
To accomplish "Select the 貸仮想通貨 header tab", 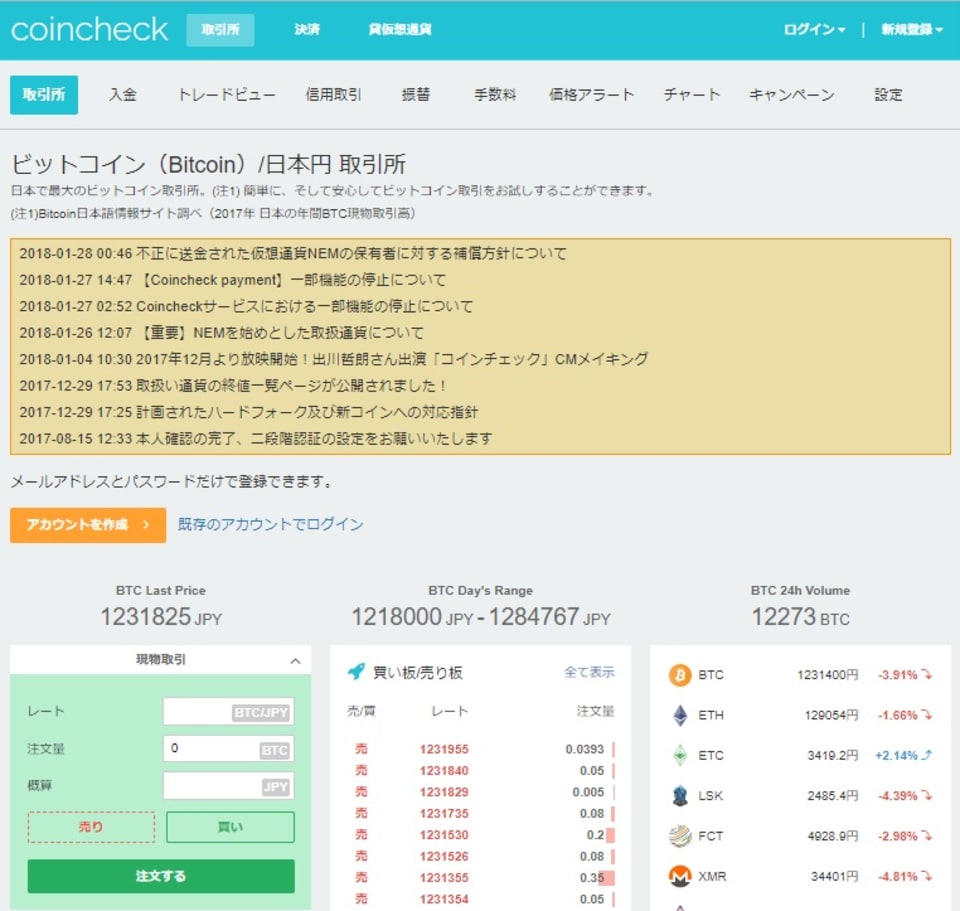I will pos(400,29).
